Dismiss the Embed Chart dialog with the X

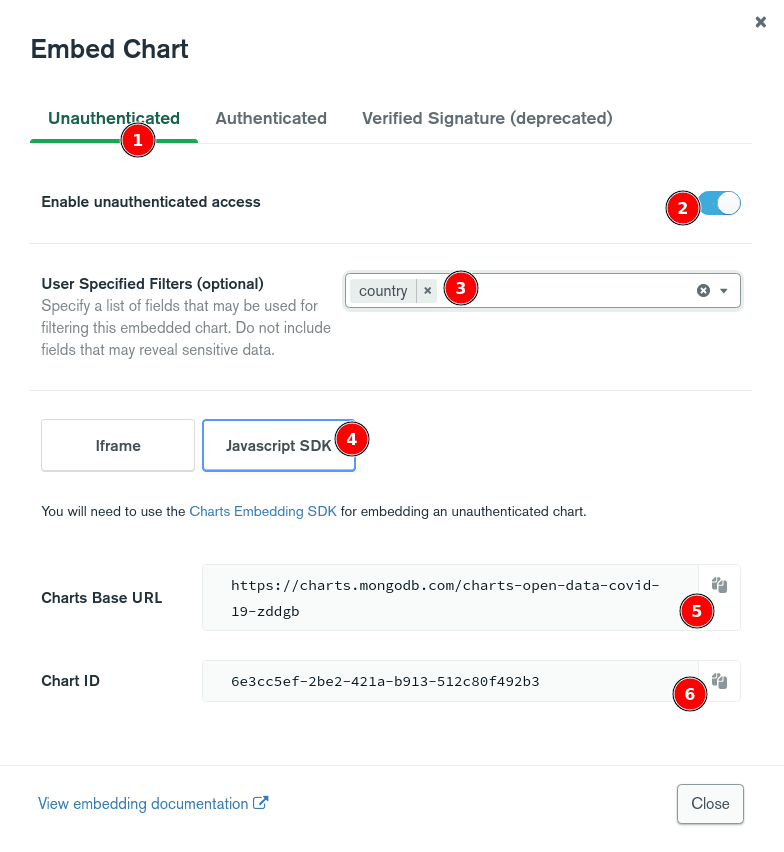tap(760, 22)
